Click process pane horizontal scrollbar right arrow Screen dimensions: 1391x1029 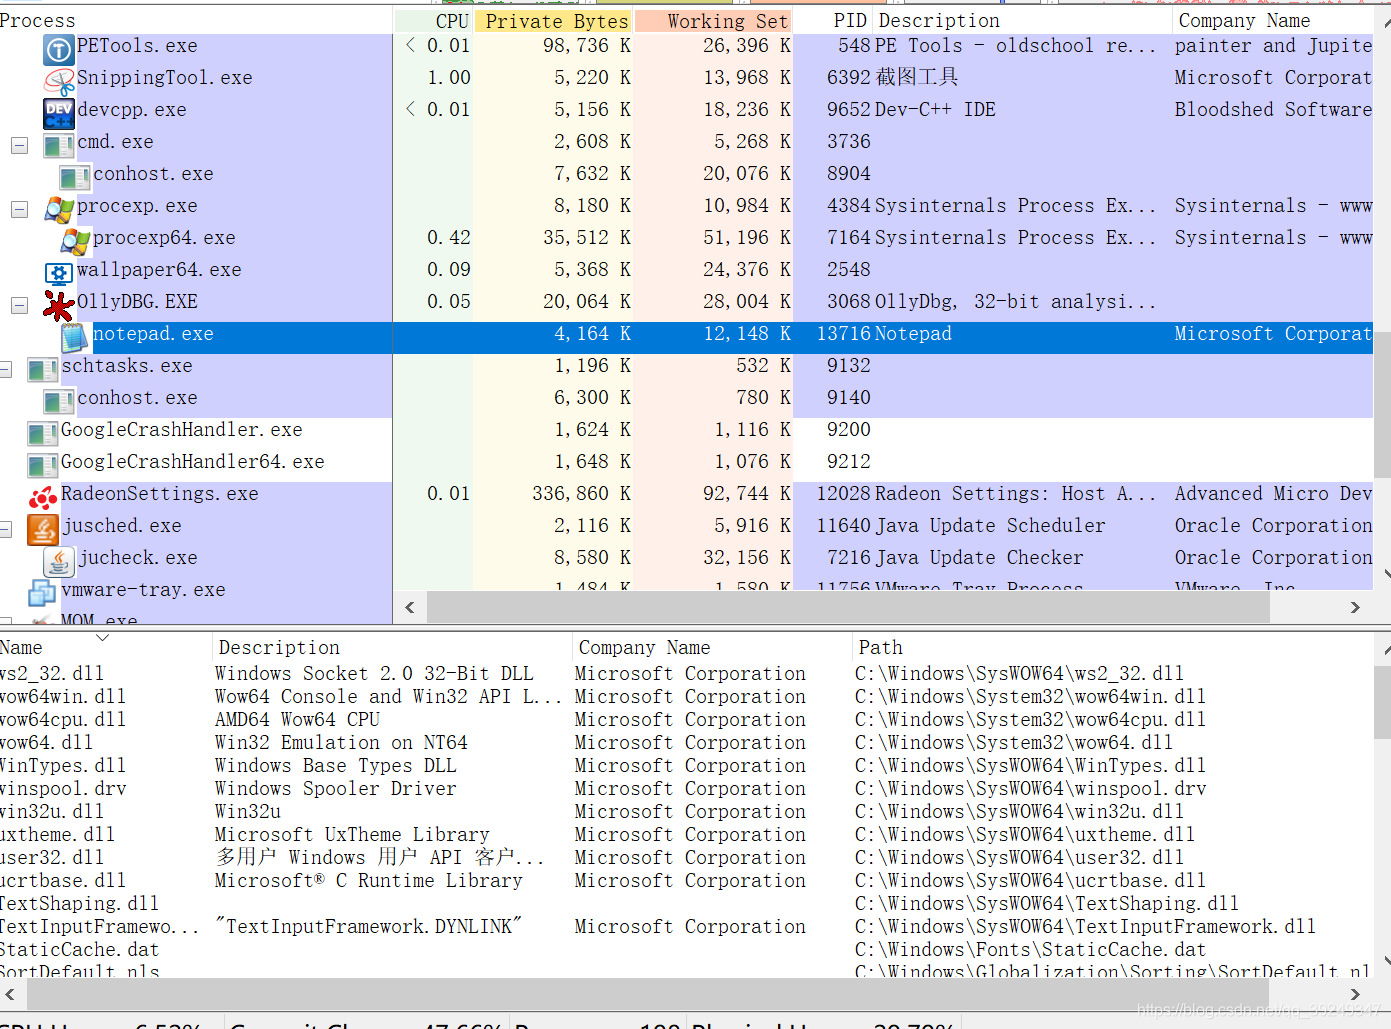click(1355, 607)
